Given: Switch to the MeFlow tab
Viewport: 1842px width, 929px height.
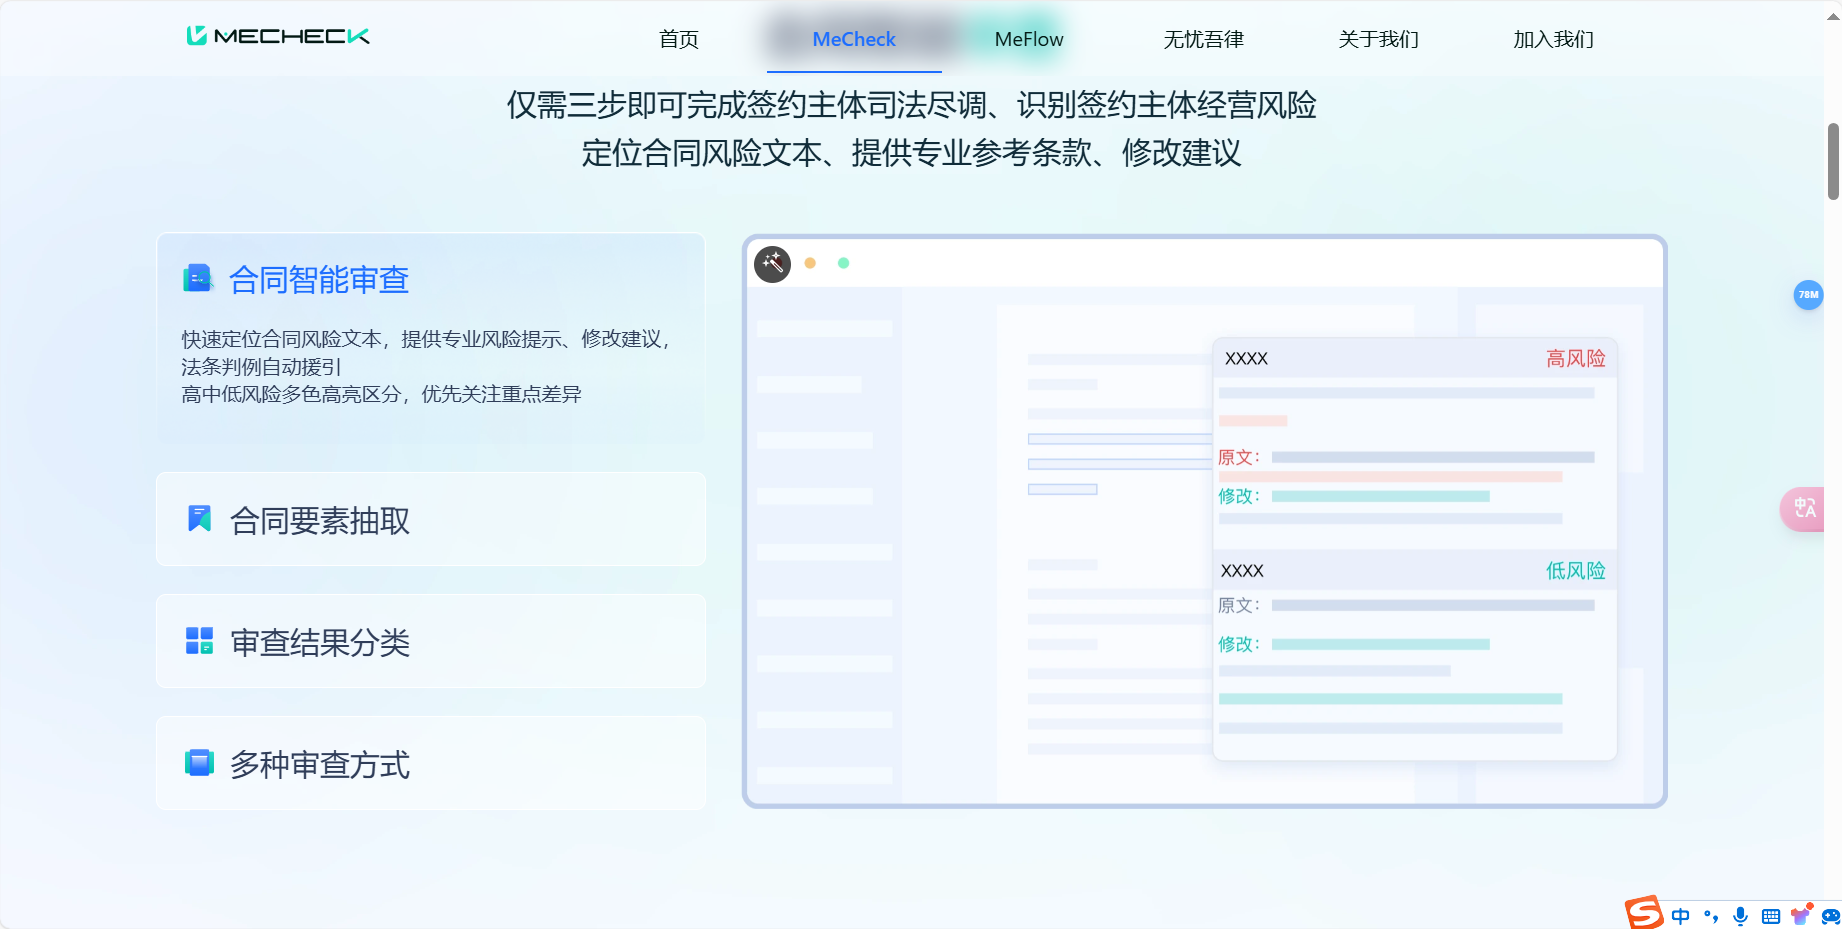Looking at the screenshot, I should (1028, 39).
